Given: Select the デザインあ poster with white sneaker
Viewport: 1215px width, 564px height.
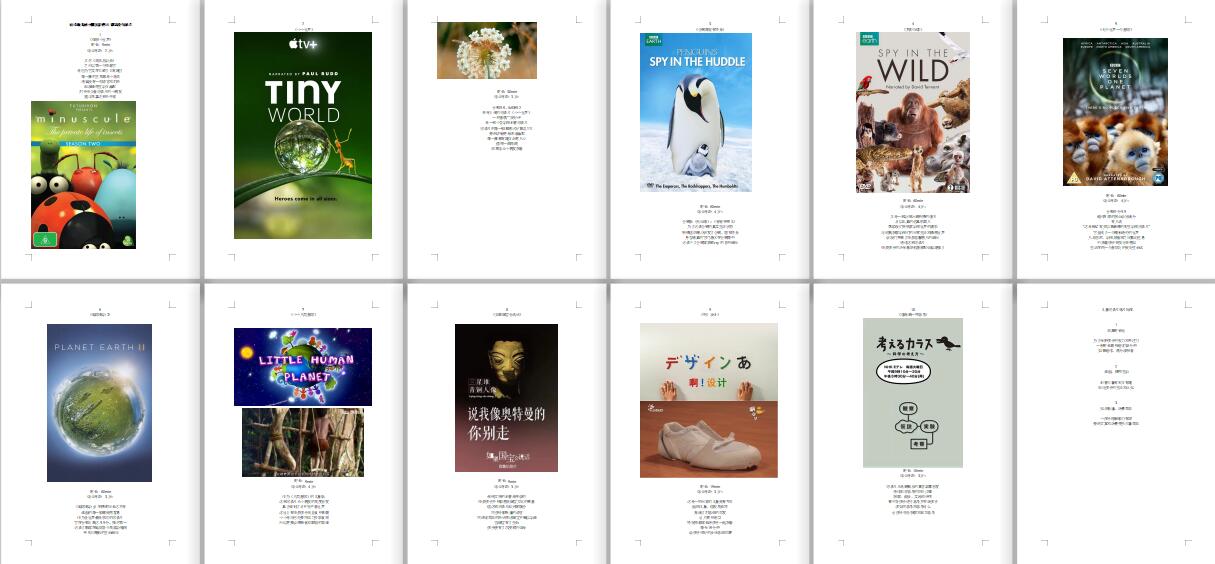Looking at the screenshot, I should 709,400.
